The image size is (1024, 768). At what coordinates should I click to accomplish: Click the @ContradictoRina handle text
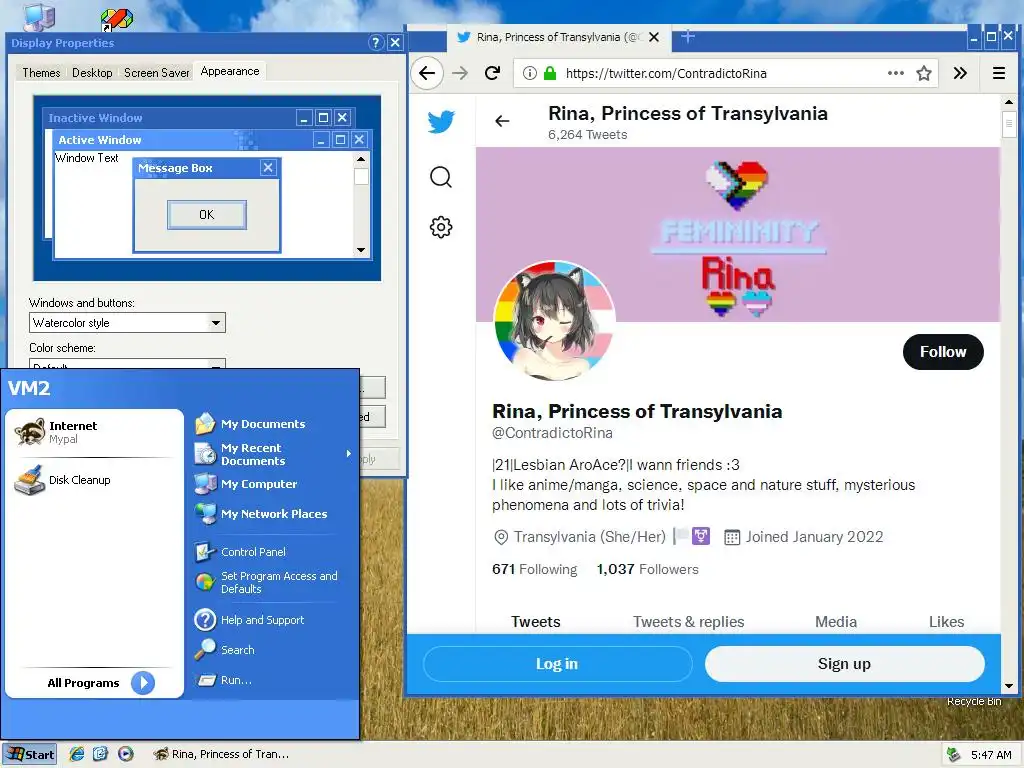click(552, 433)
